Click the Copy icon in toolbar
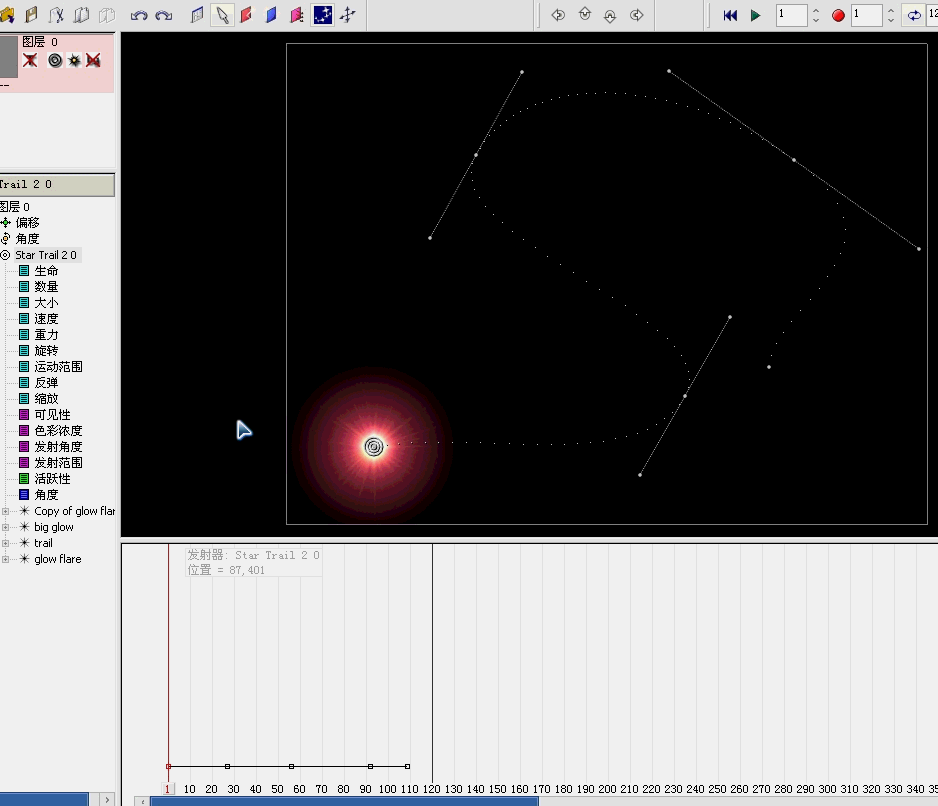938x806 pixels. click(81, 14)
